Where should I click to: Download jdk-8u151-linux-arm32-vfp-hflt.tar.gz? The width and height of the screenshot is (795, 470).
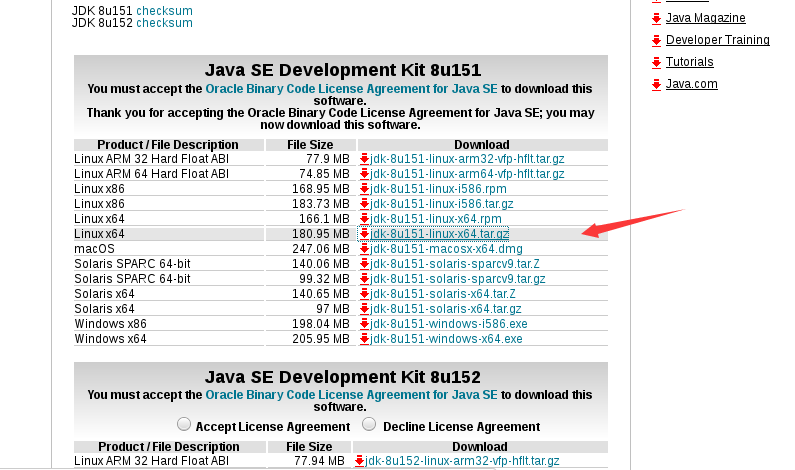click(467, 159)
